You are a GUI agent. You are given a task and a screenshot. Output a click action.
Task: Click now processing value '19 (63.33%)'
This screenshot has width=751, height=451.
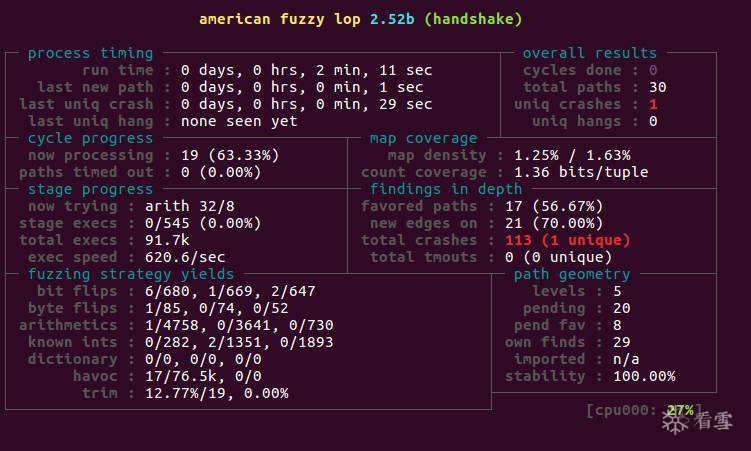tap(230, 155)
